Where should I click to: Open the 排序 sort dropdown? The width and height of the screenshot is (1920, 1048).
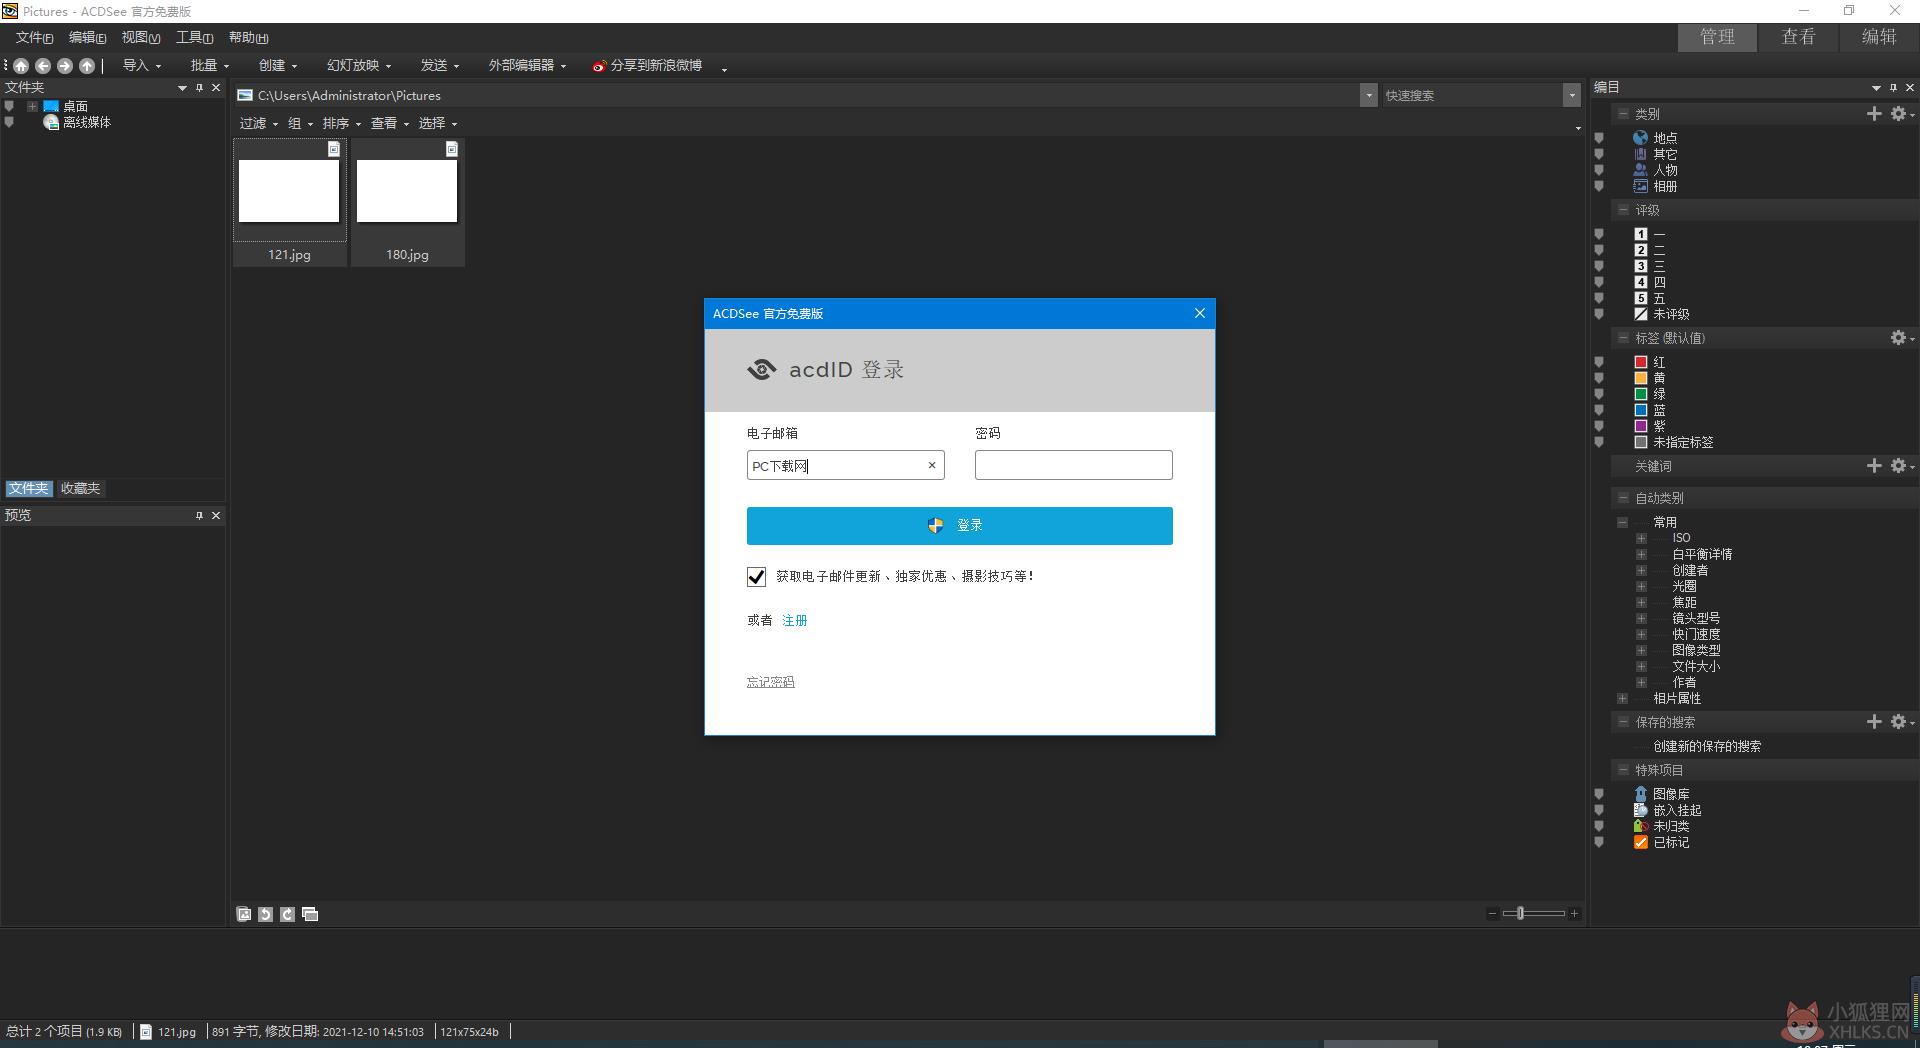click(x=341, y=123)
